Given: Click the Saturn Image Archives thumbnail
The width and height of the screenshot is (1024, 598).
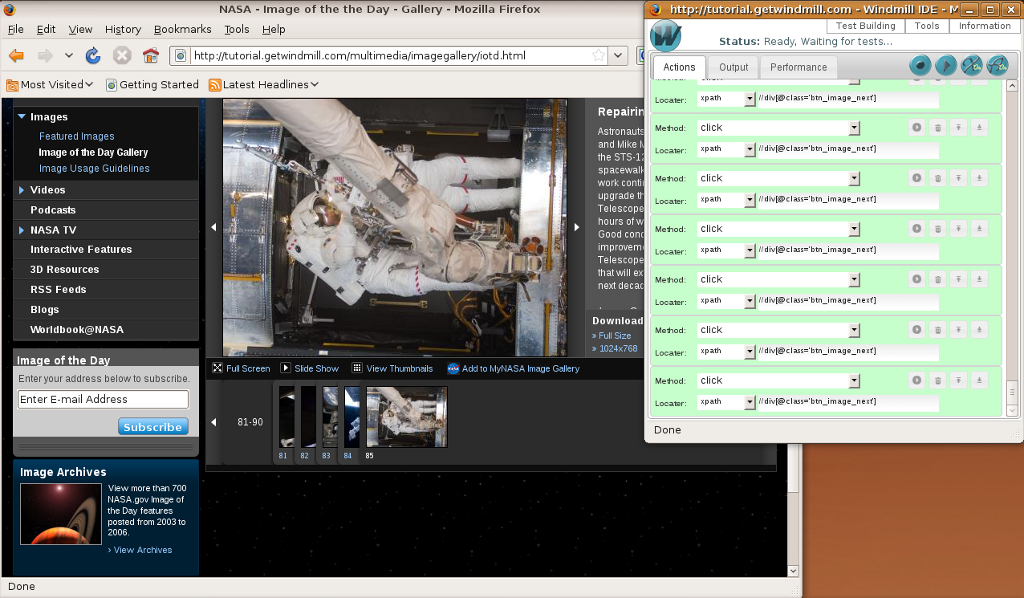Looking at the screenshot, I should (x=61, y=514).
